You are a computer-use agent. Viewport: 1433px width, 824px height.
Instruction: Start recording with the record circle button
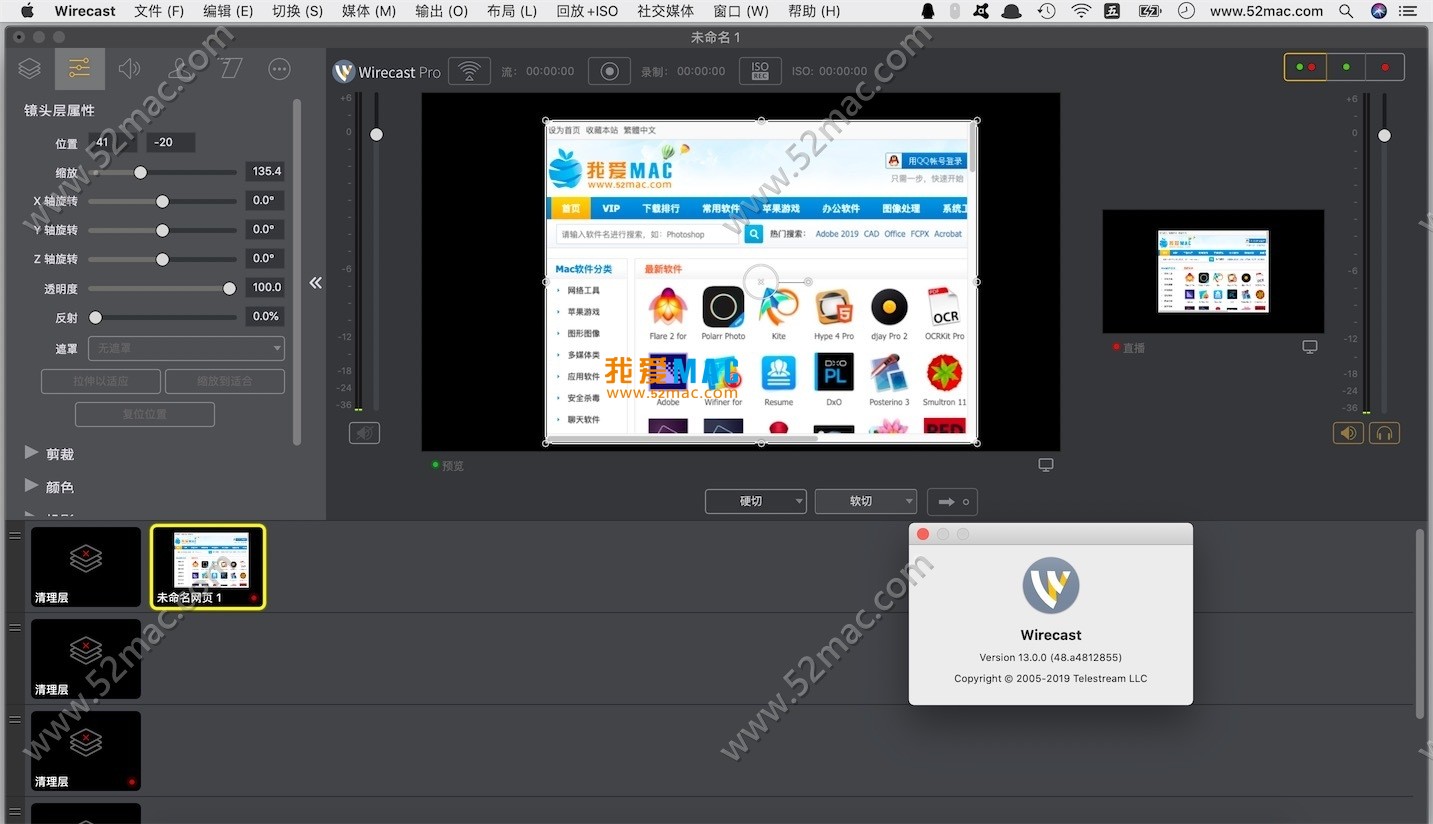point(610,71)
